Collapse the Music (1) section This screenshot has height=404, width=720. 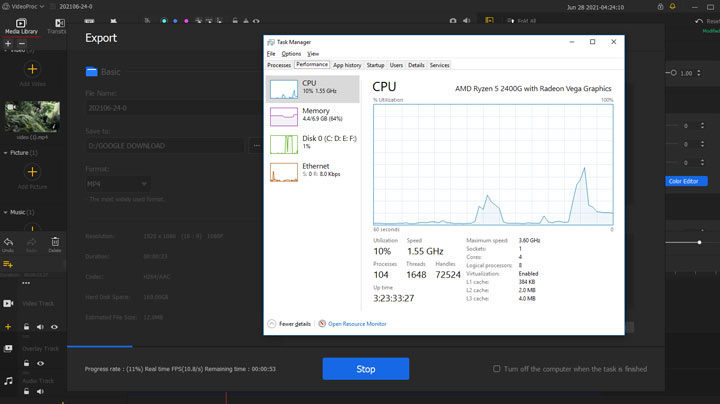(x=6, y=213)
